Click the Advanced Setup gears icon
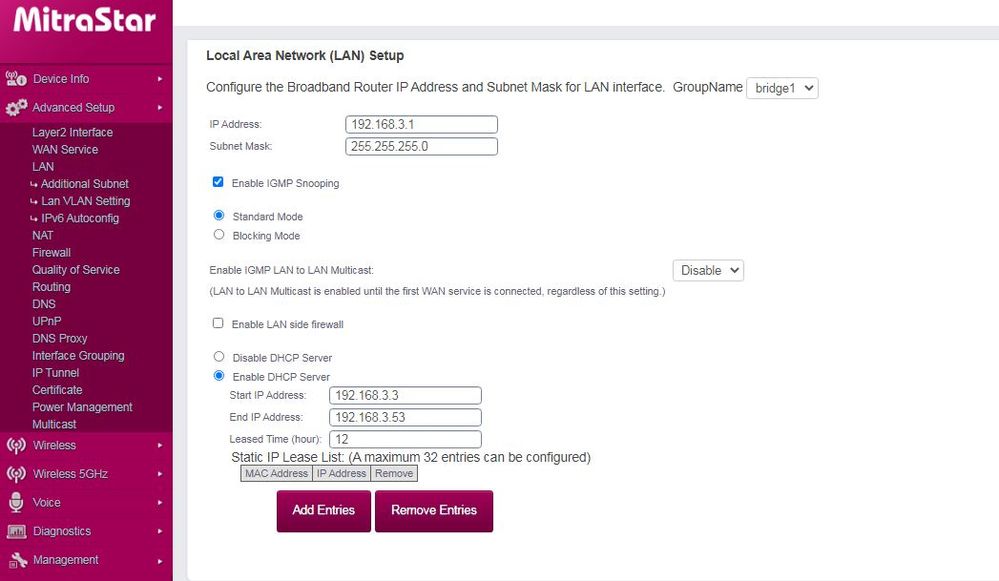Viewport: 999px width, 581px height. [x=16, y=107]
